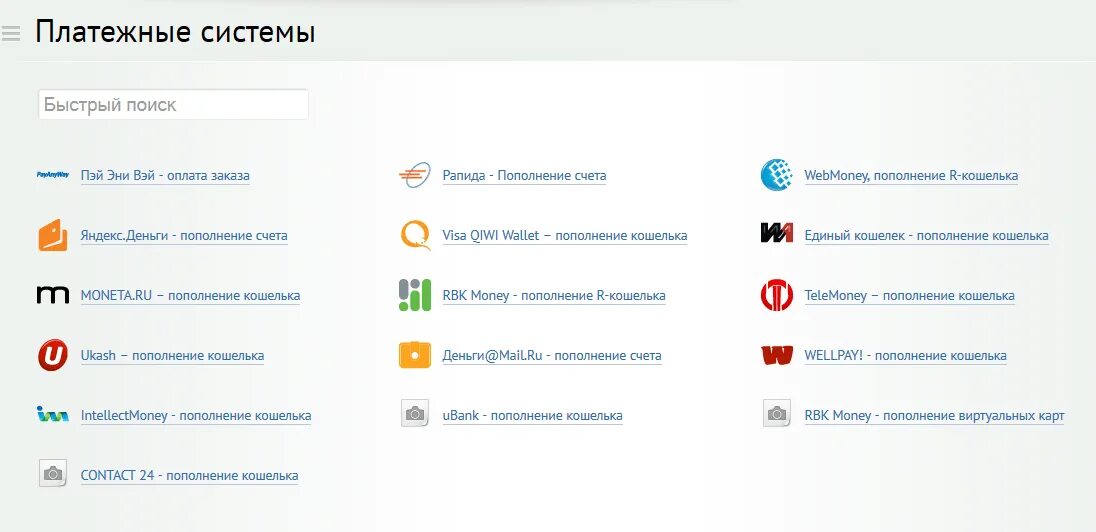Screen dimensions: 1096x532
Task: Click the yellow Деньги@Mail.Ru wallet icon
Action: (x=414, y=355)
